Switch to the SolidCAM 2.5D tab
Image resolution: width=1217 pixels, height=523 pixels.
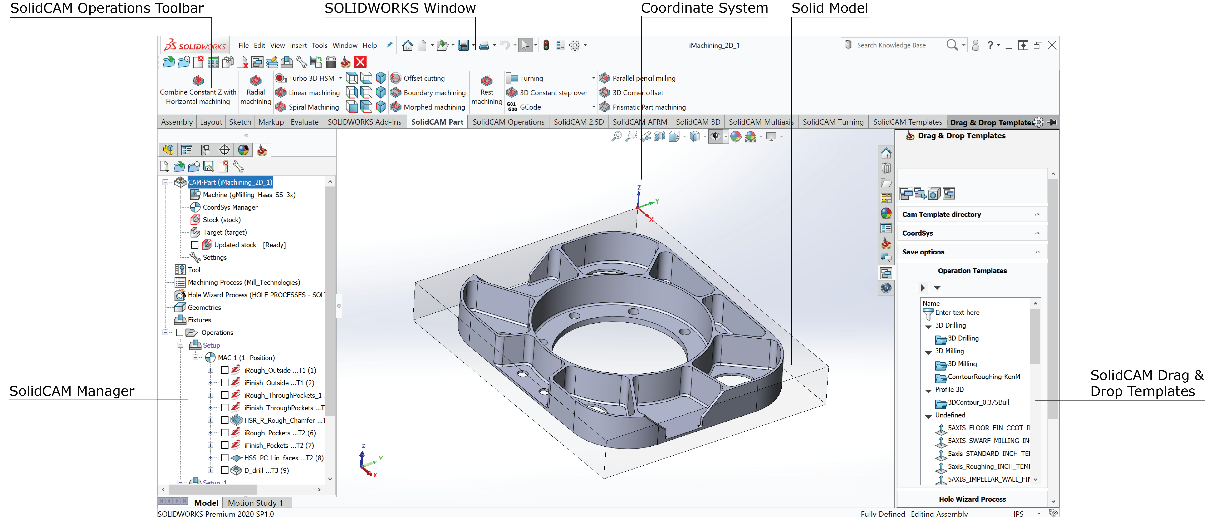(x=579, y=122)
